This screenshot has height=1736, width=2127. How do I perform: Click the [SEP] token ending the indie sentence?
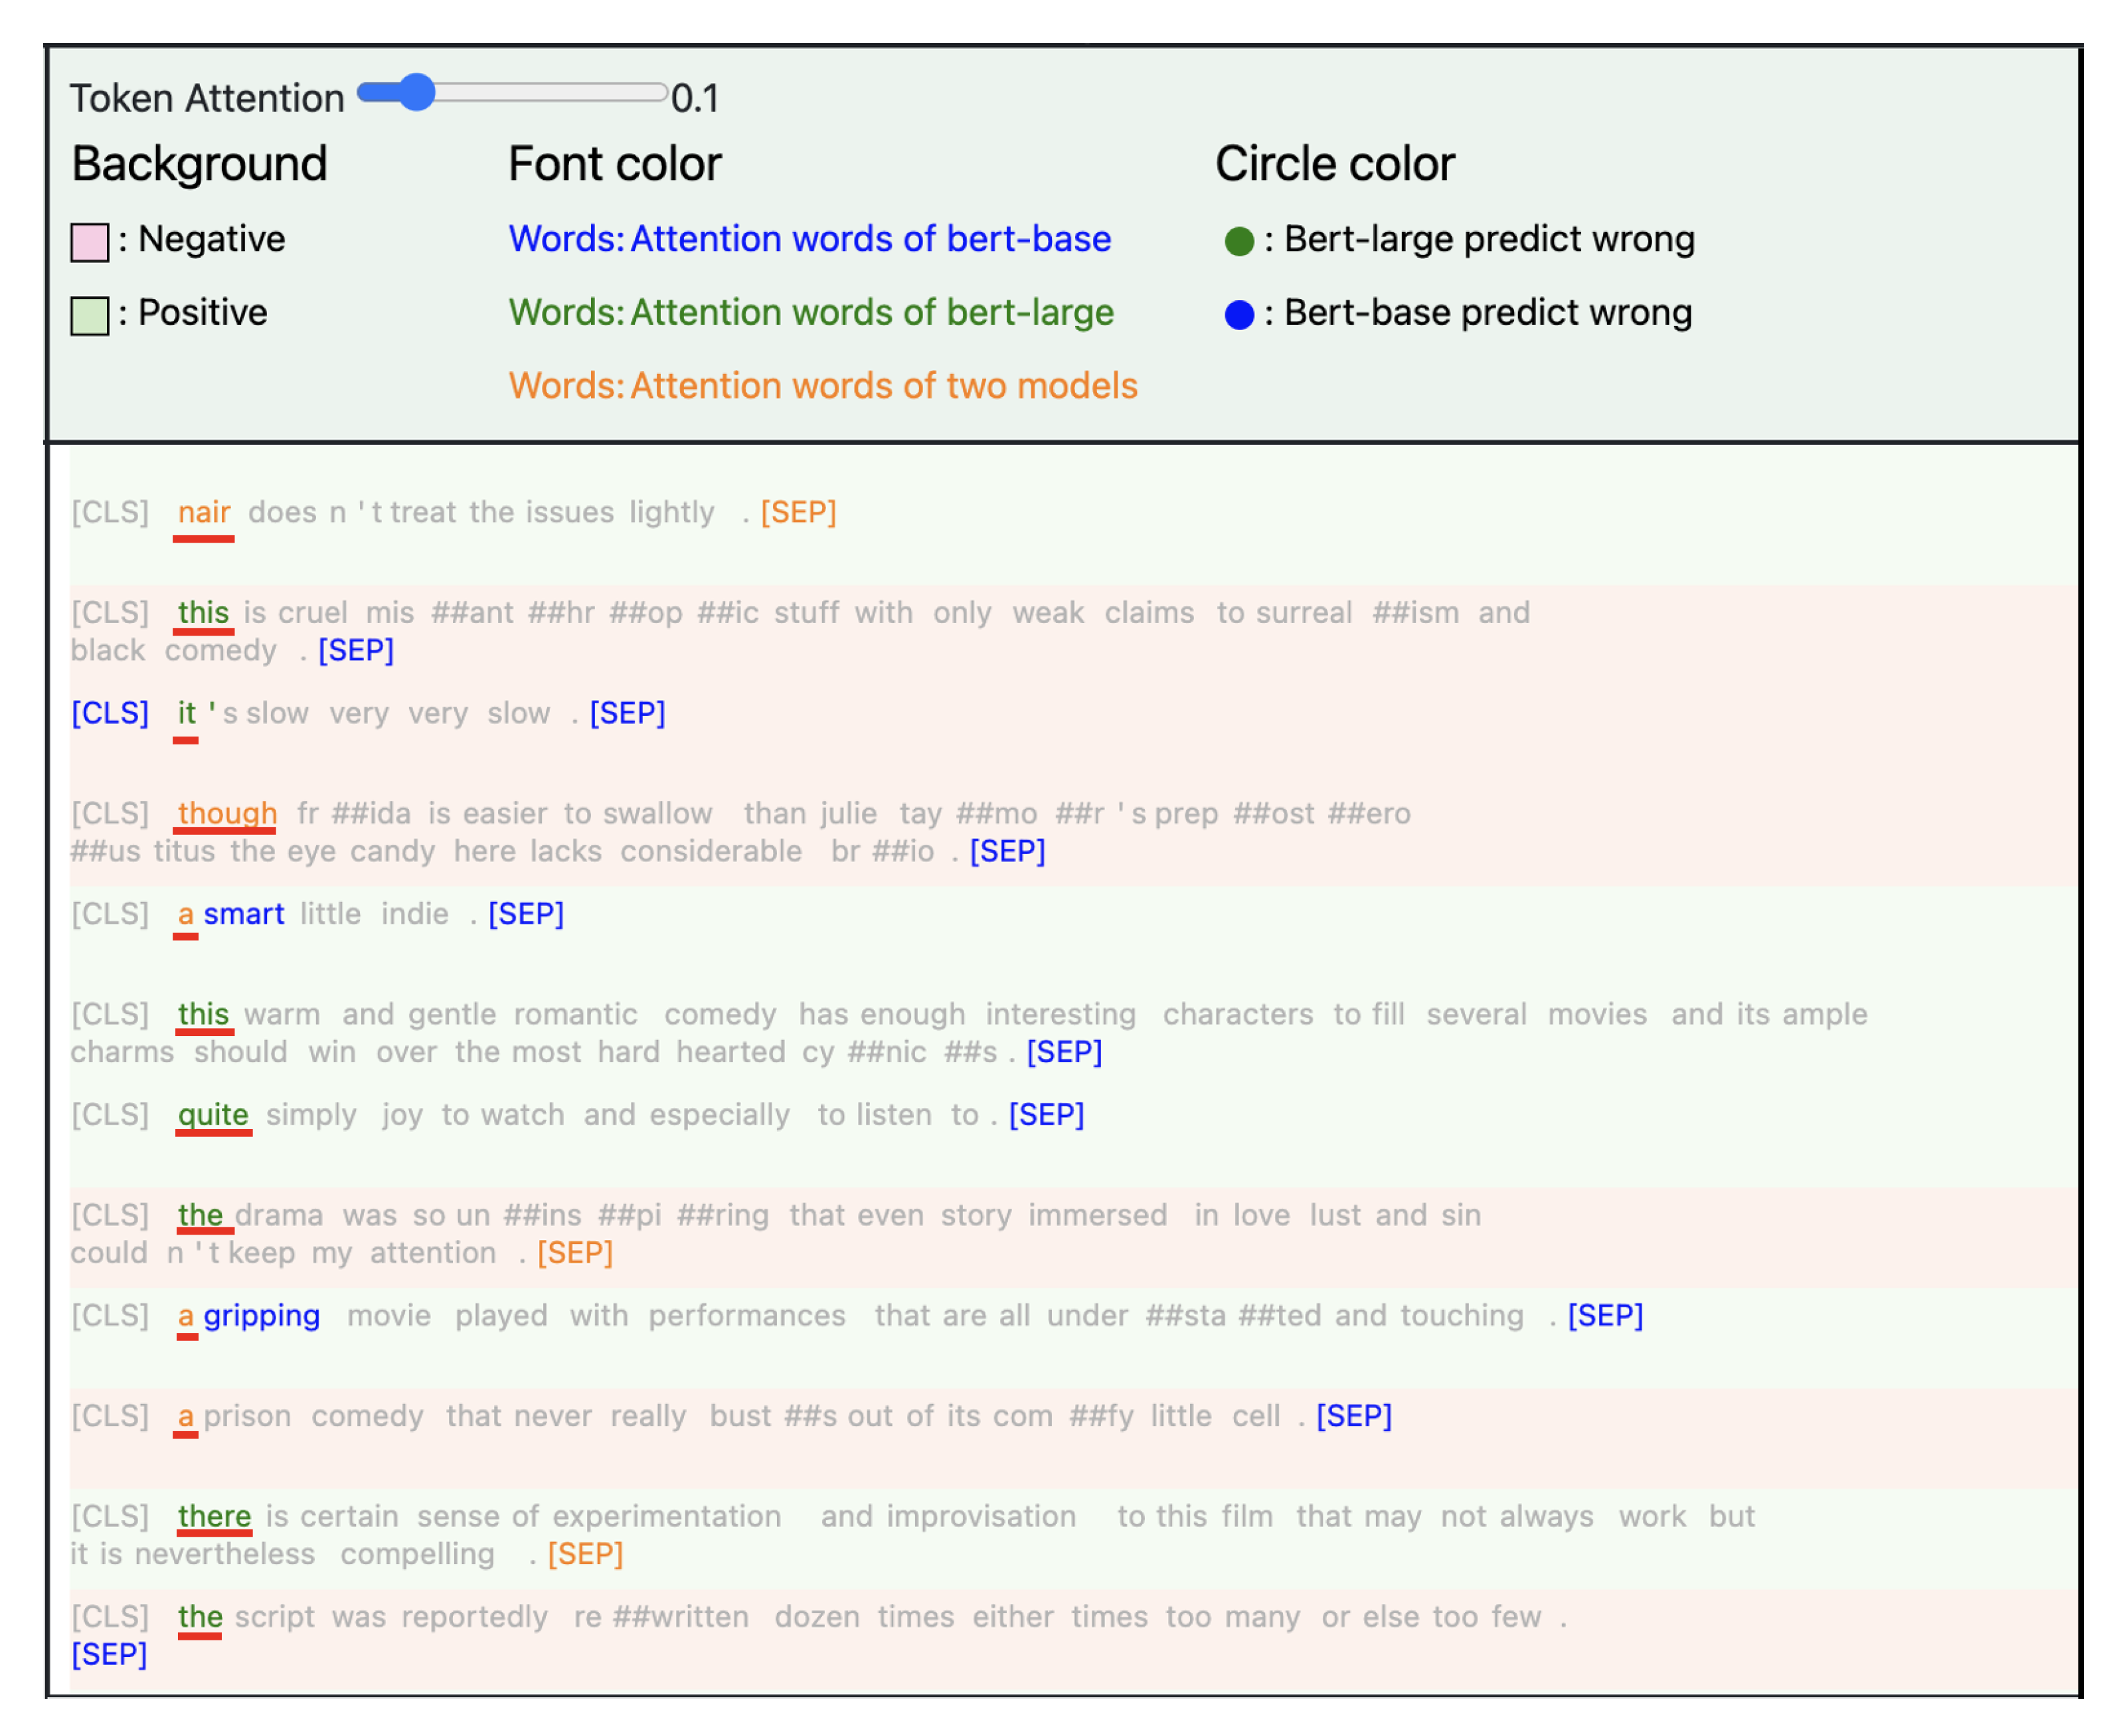(x=526, y=913)
